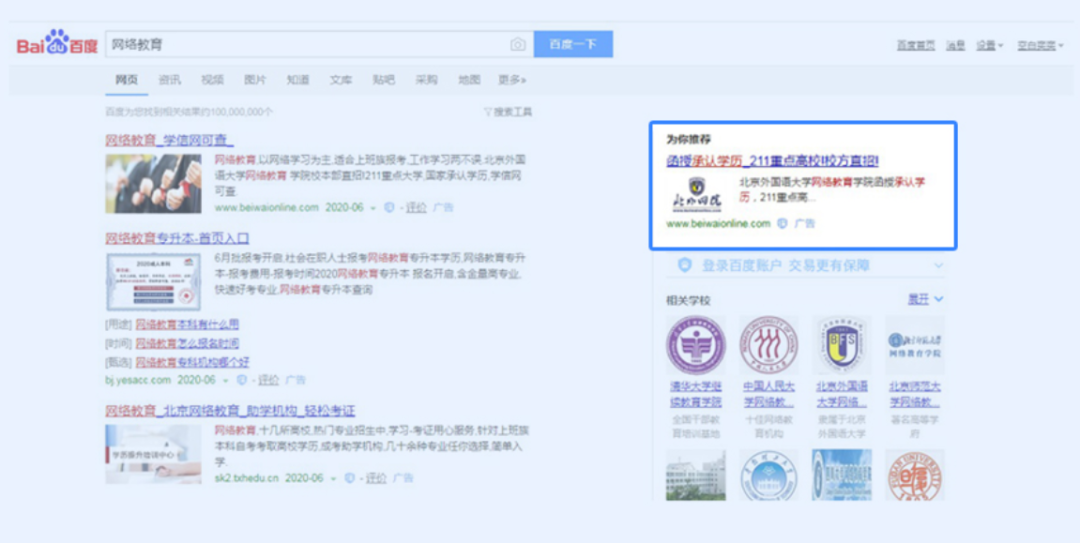
Task: Open Renmin University red emblem
Action: click(769, 345)
